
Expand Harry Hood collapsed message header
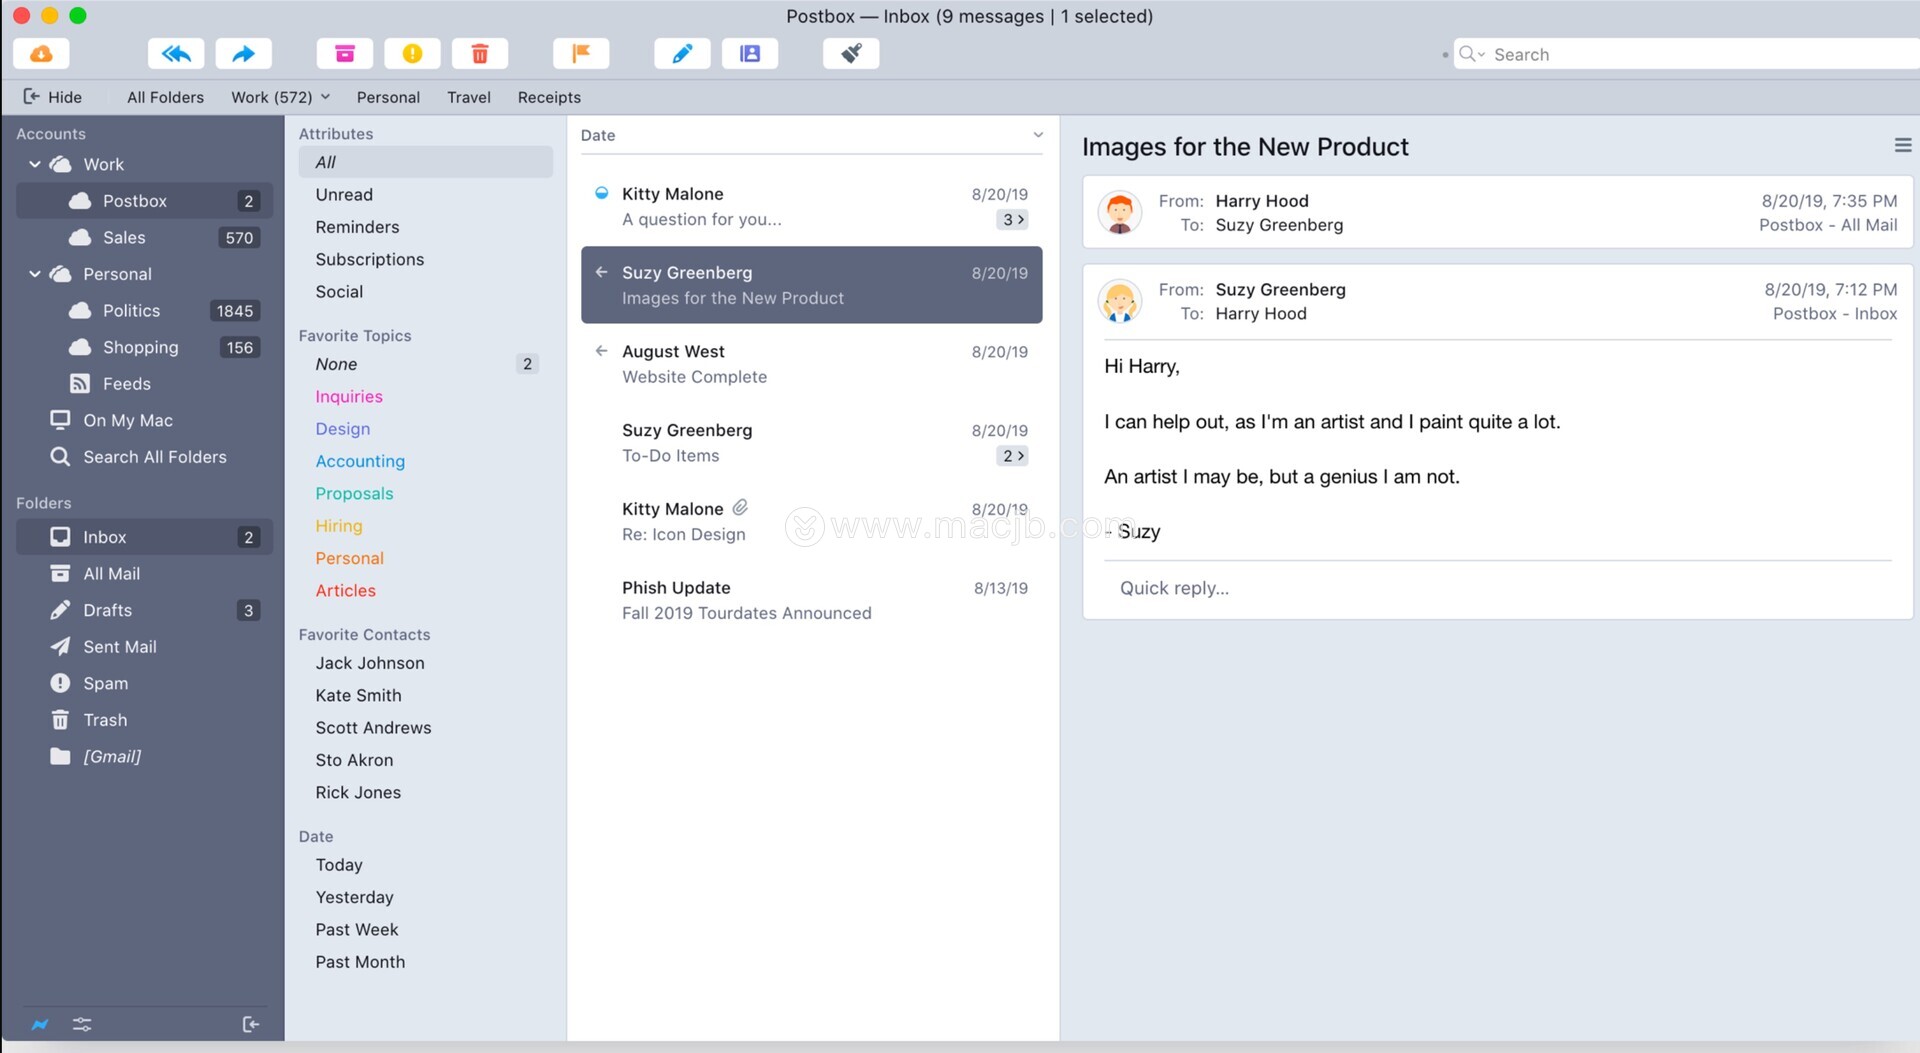[1497, 213]
